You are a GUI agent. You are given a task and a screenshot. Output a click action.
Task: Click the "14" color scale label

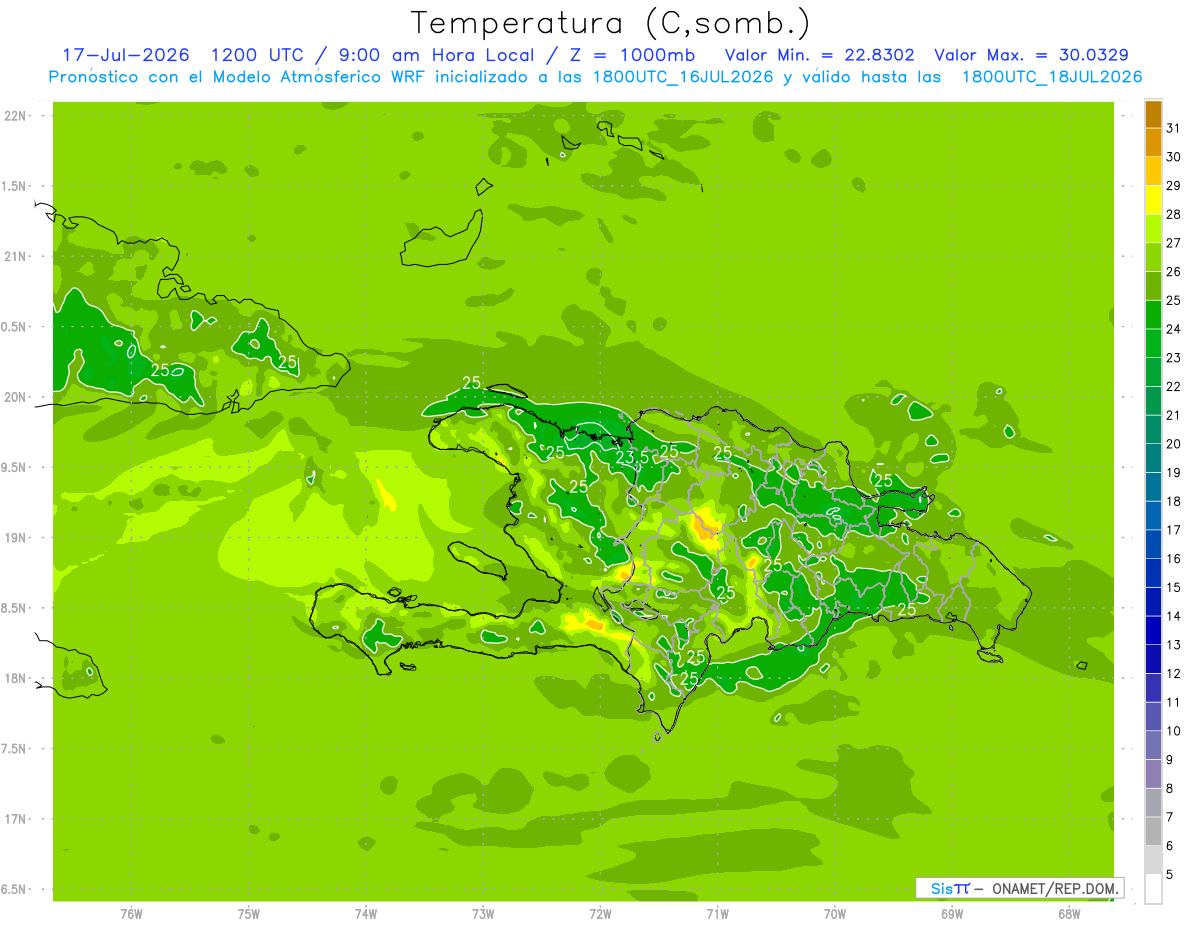[x=1174, y=616]
